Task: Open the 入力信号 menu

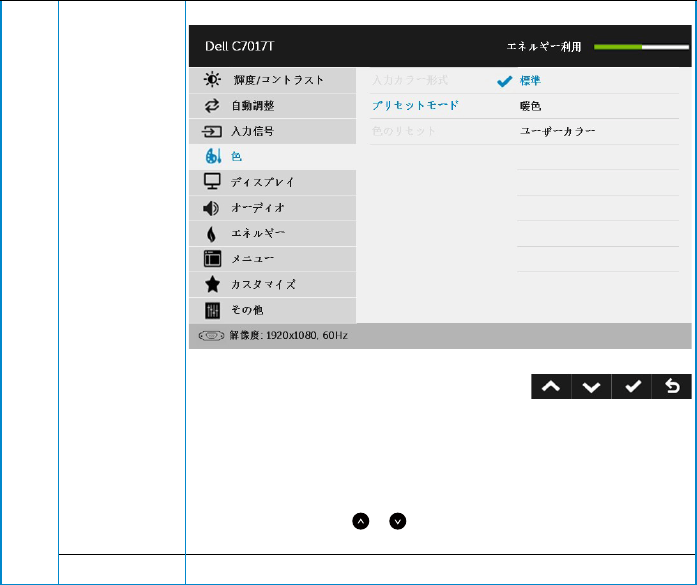Action: [x=272, y=132]
